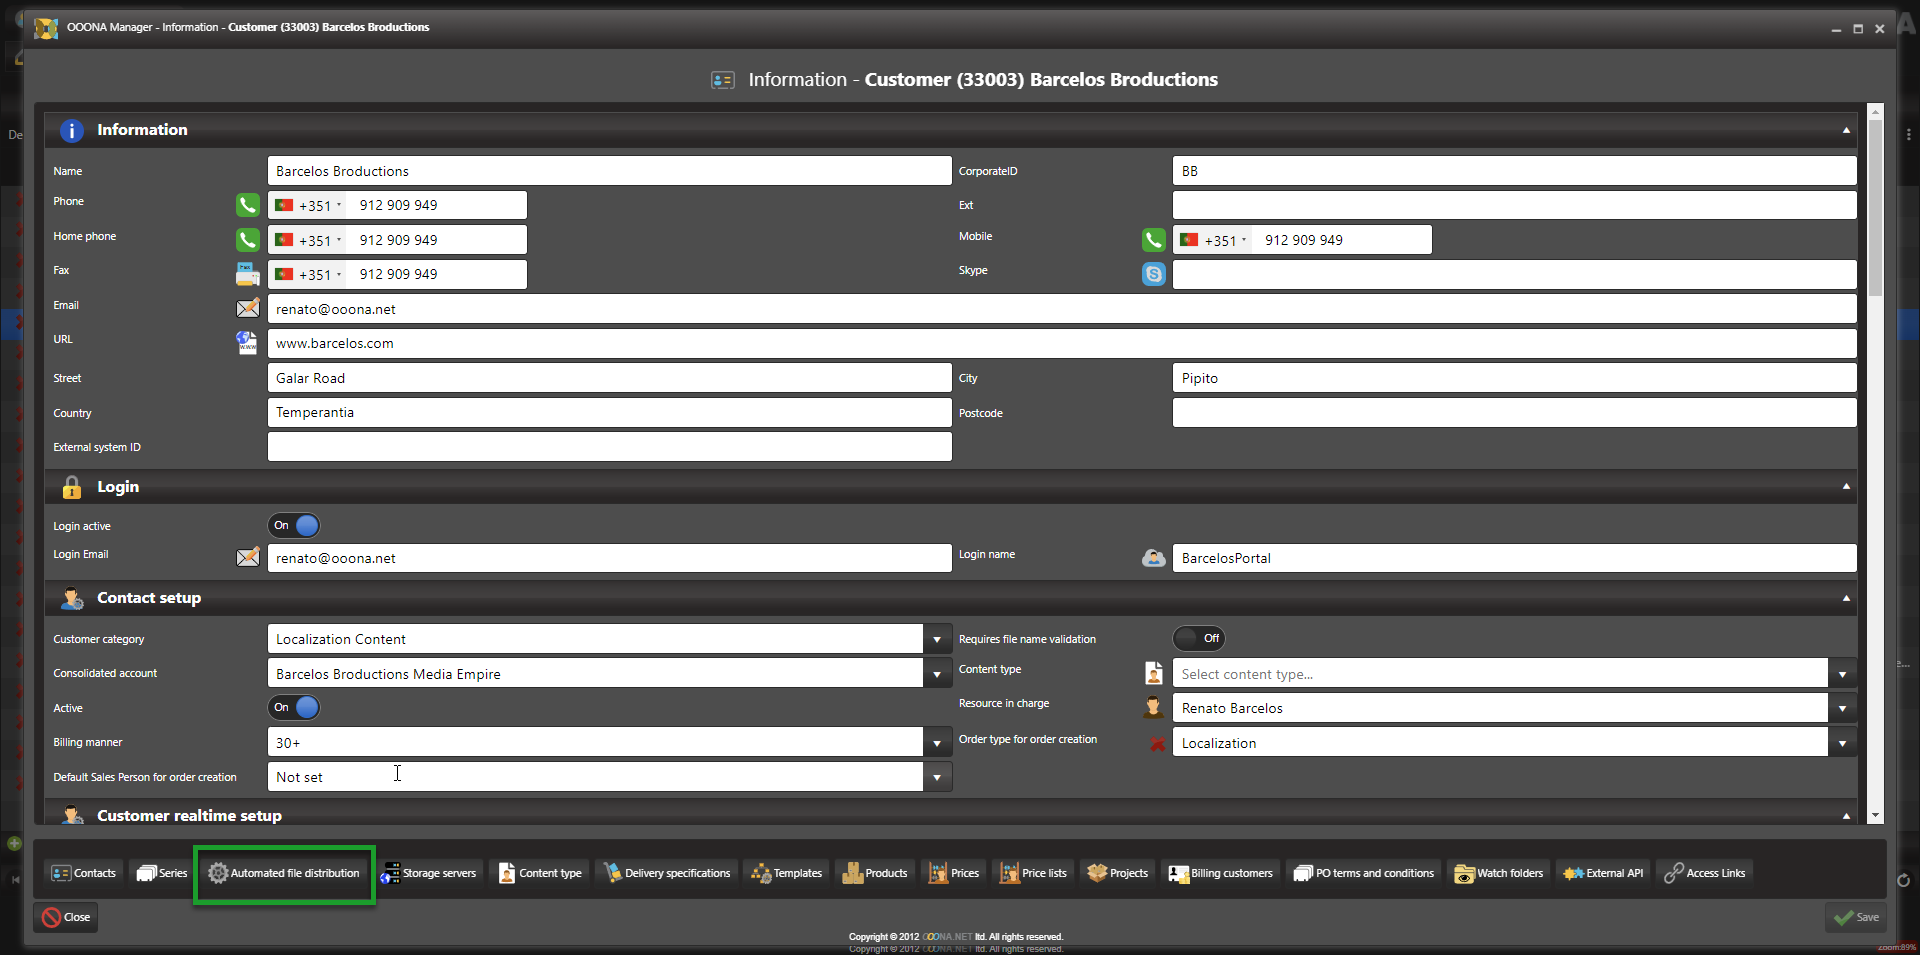This screenshot has height=955, width=1920.
Task: Expand the Billing manner dropdown
Action: 937,743
